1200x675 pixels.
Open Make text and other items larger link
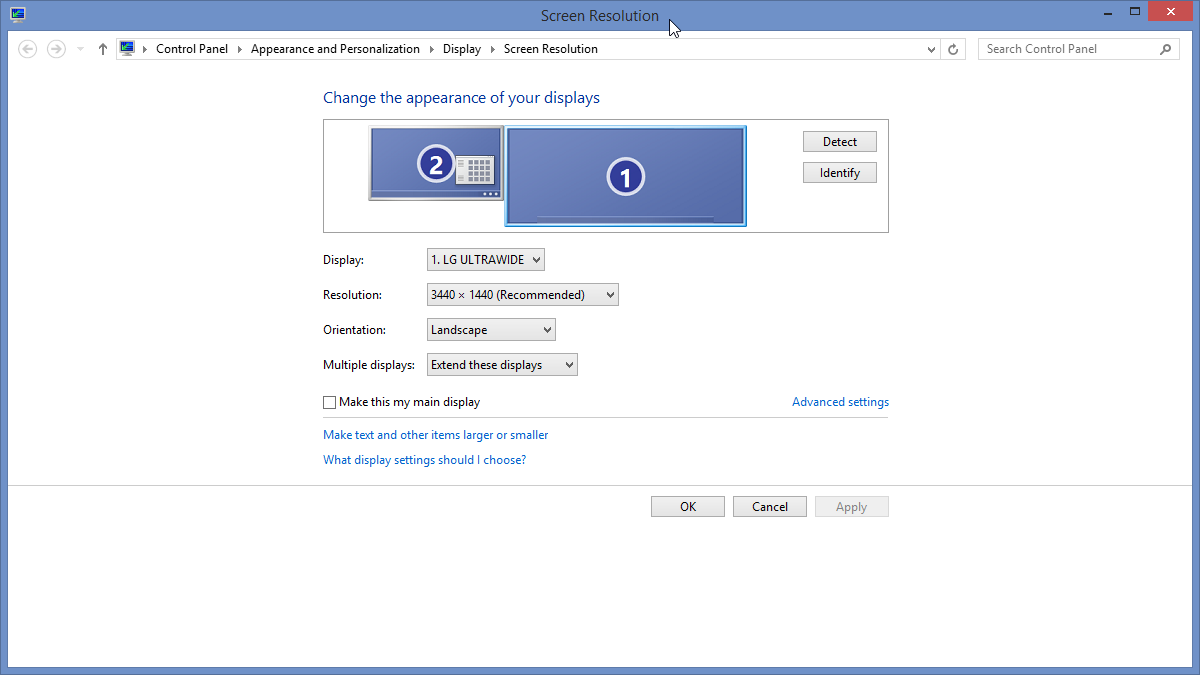(x=436, y=435)
